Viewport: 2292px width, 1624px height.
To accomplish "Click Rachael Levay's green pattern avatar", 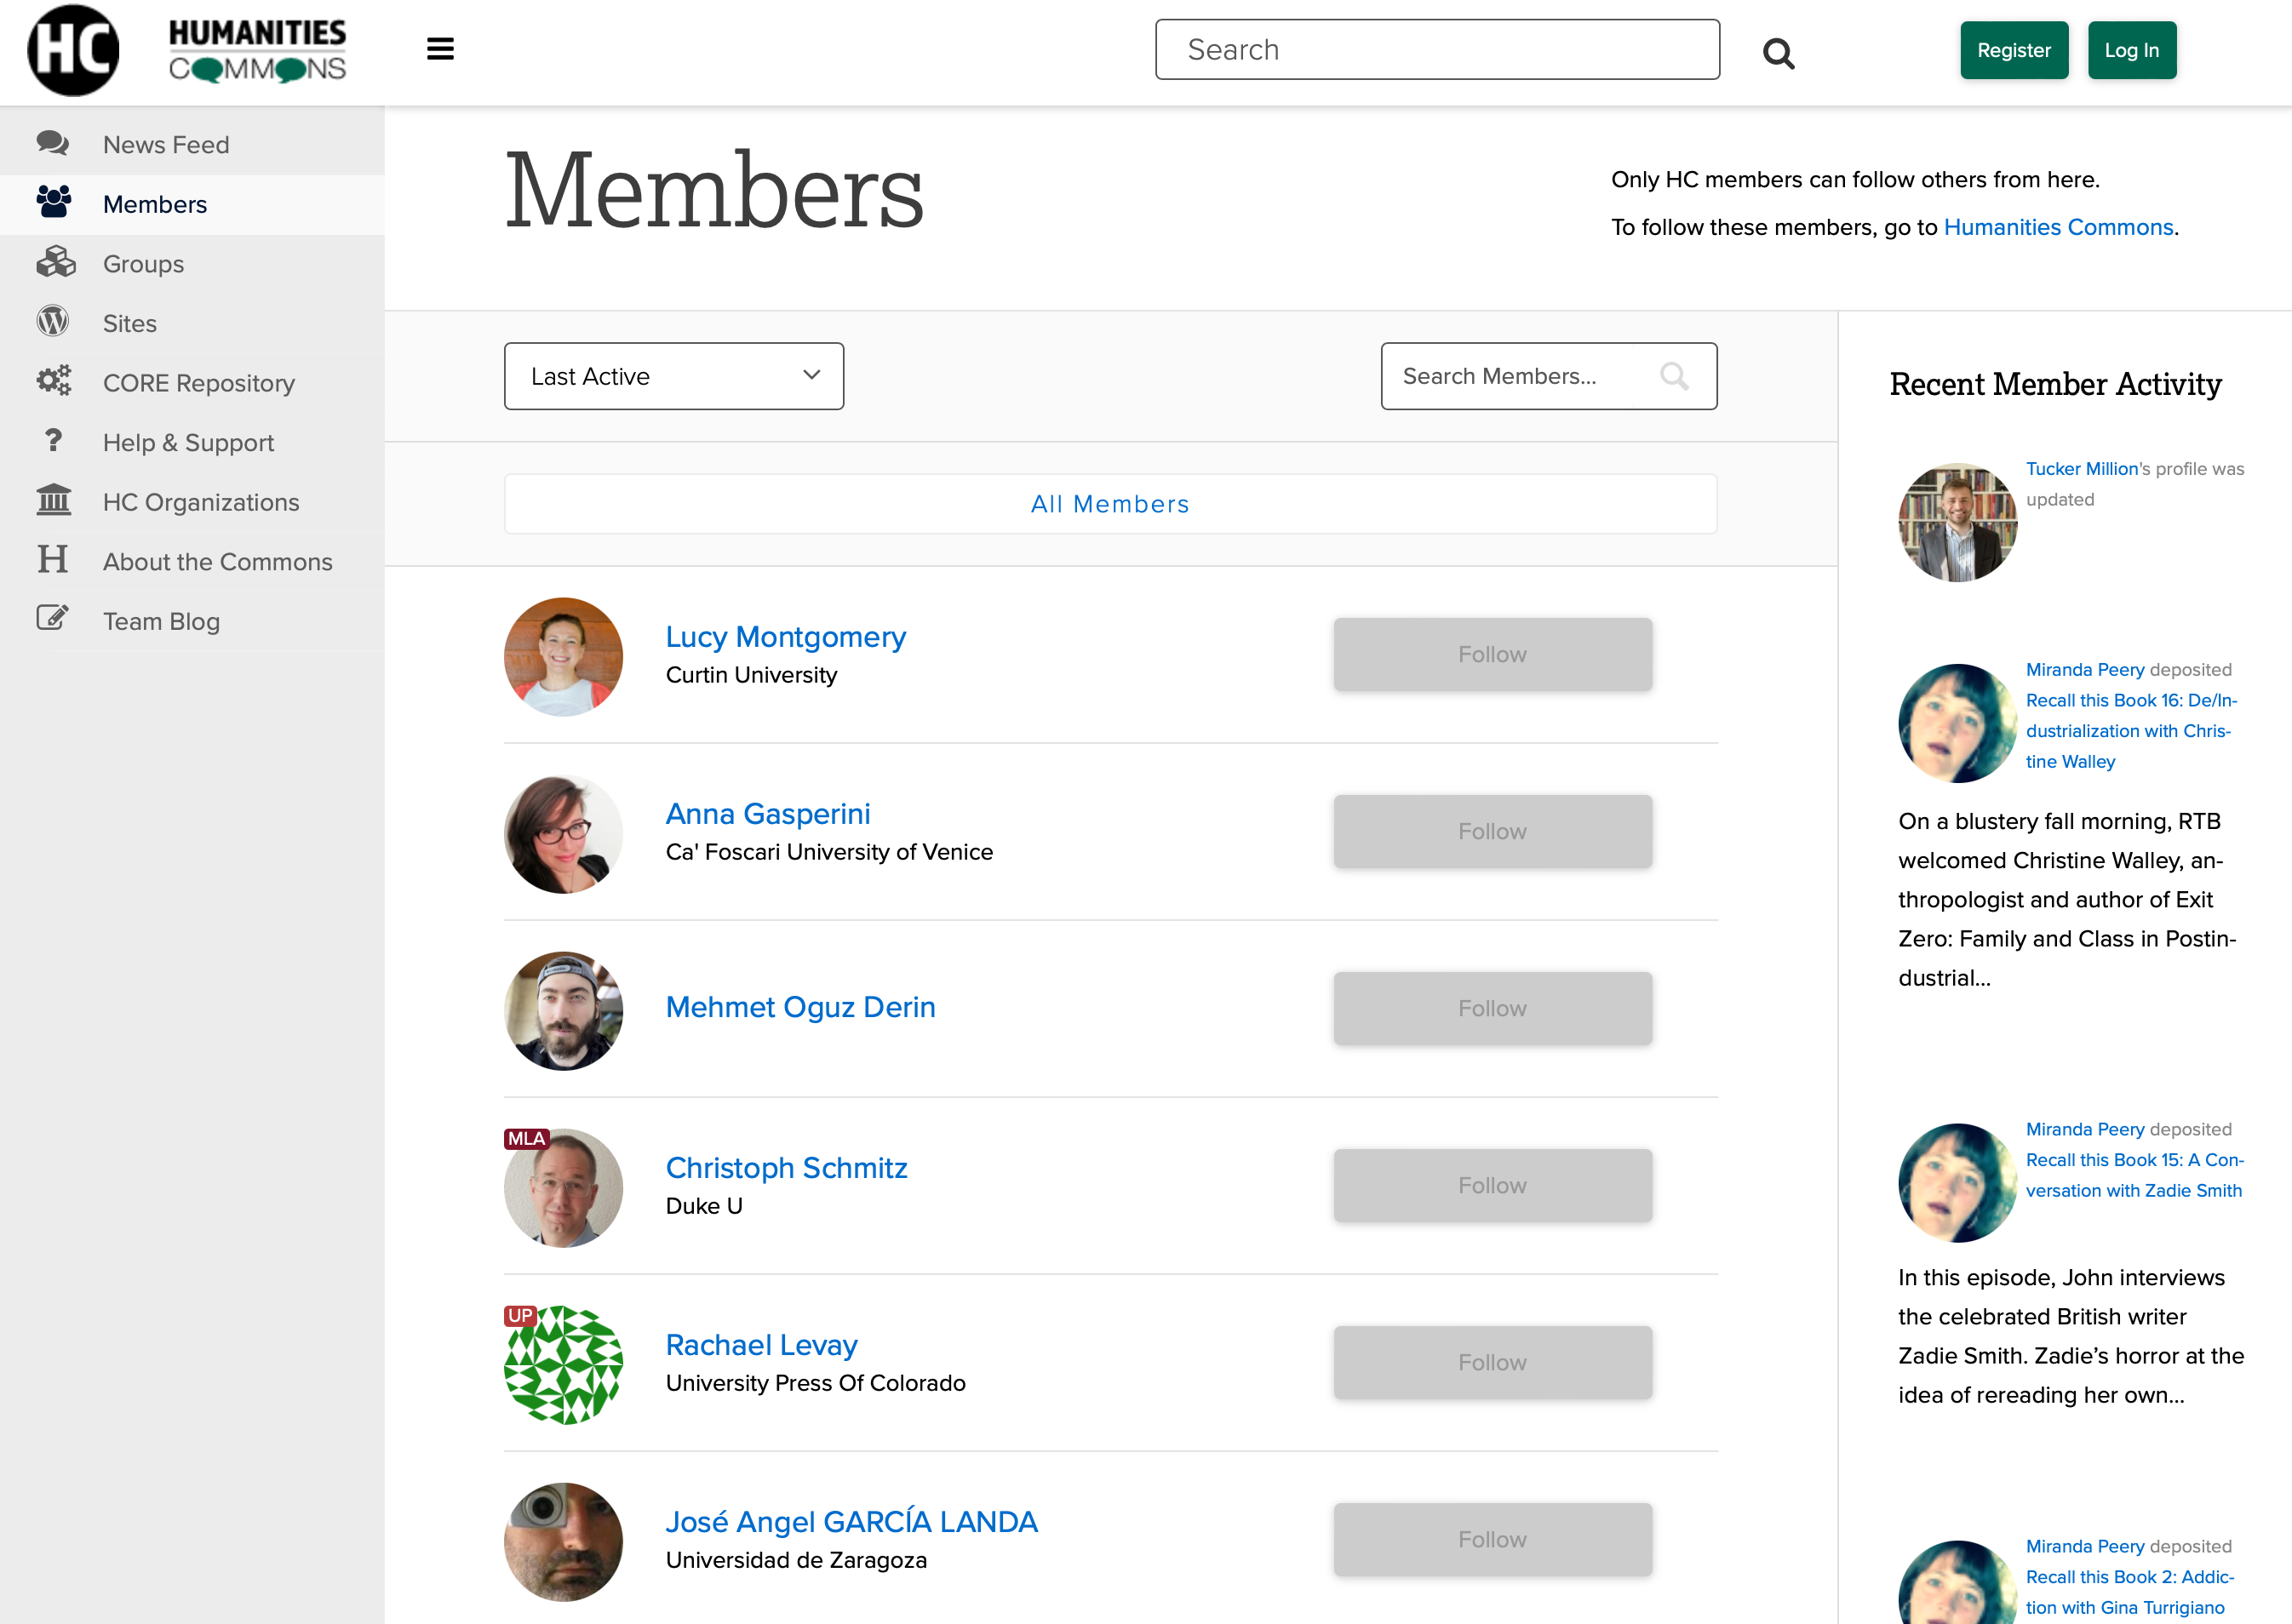I will pos(563,1364).
